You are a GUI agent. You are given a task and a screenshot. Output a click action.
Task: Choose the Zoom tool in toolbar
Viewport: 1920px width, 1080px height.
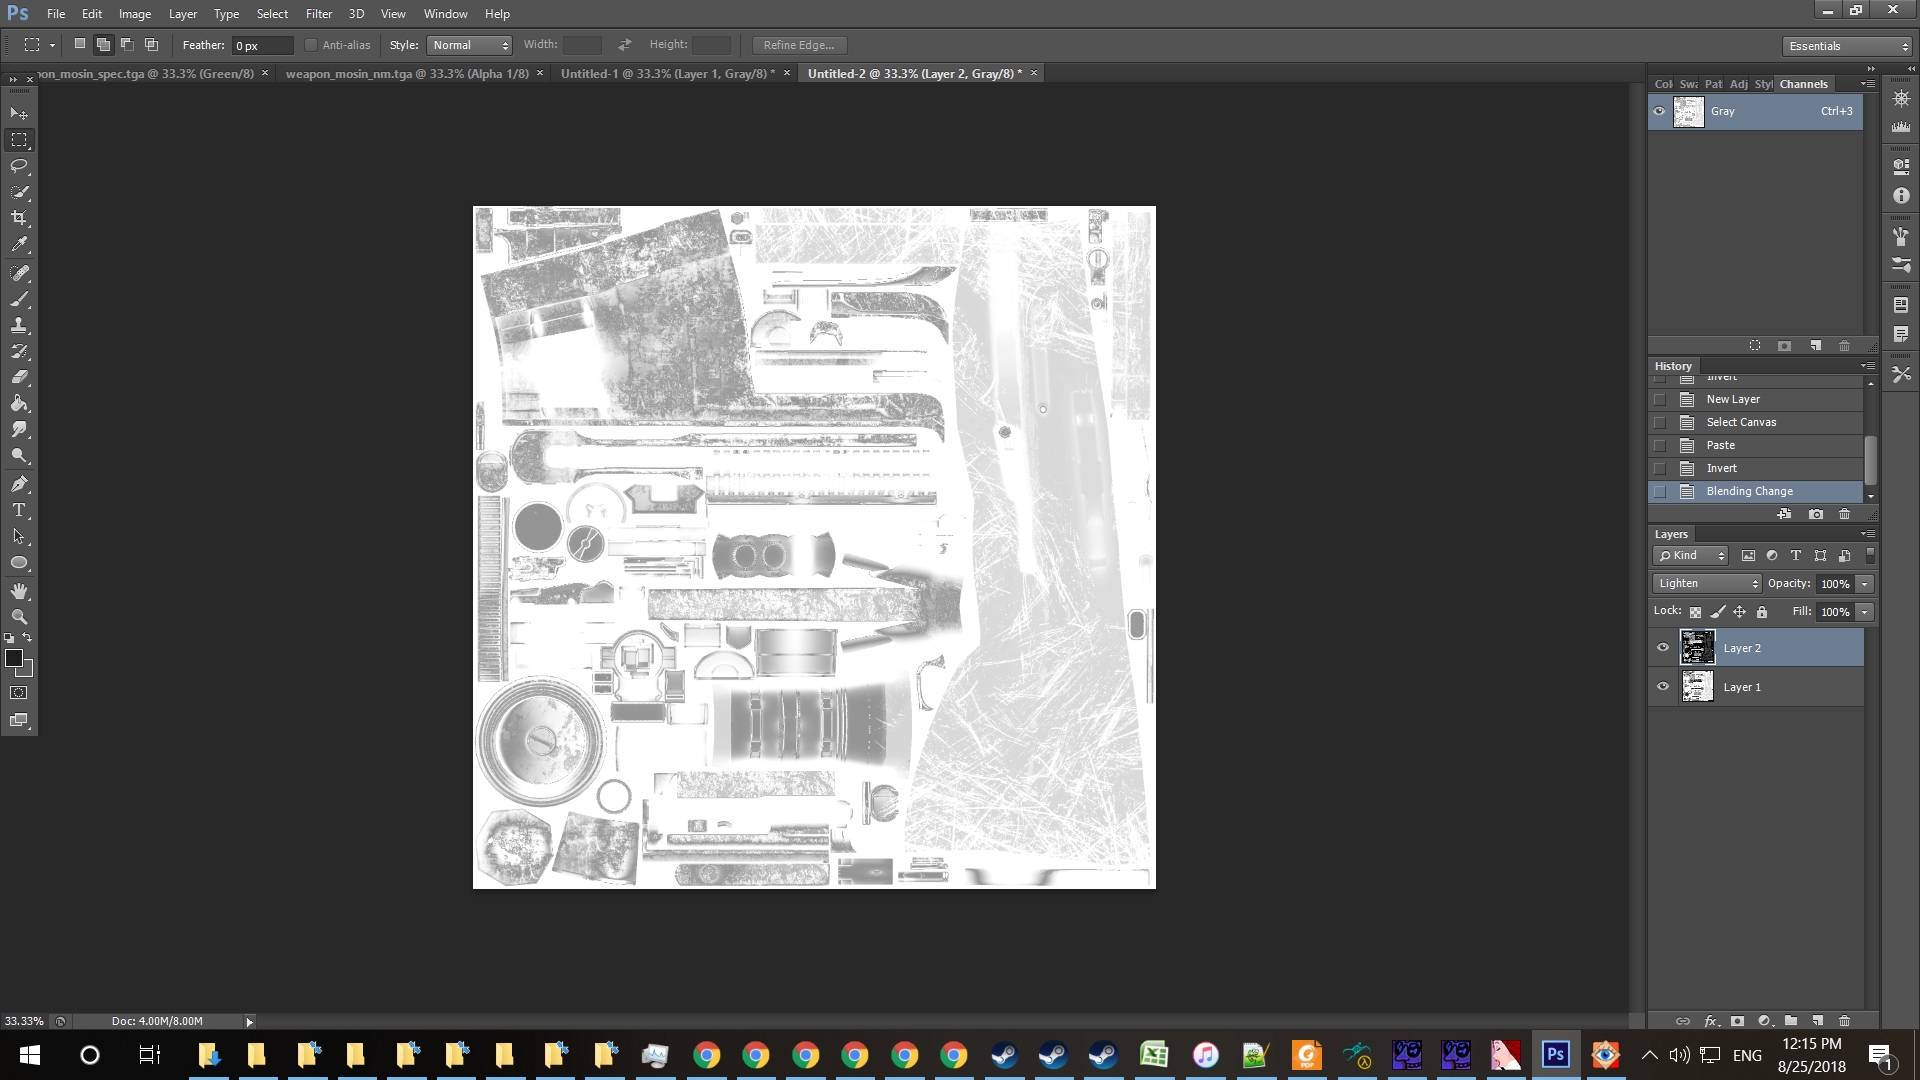point(19,617)
